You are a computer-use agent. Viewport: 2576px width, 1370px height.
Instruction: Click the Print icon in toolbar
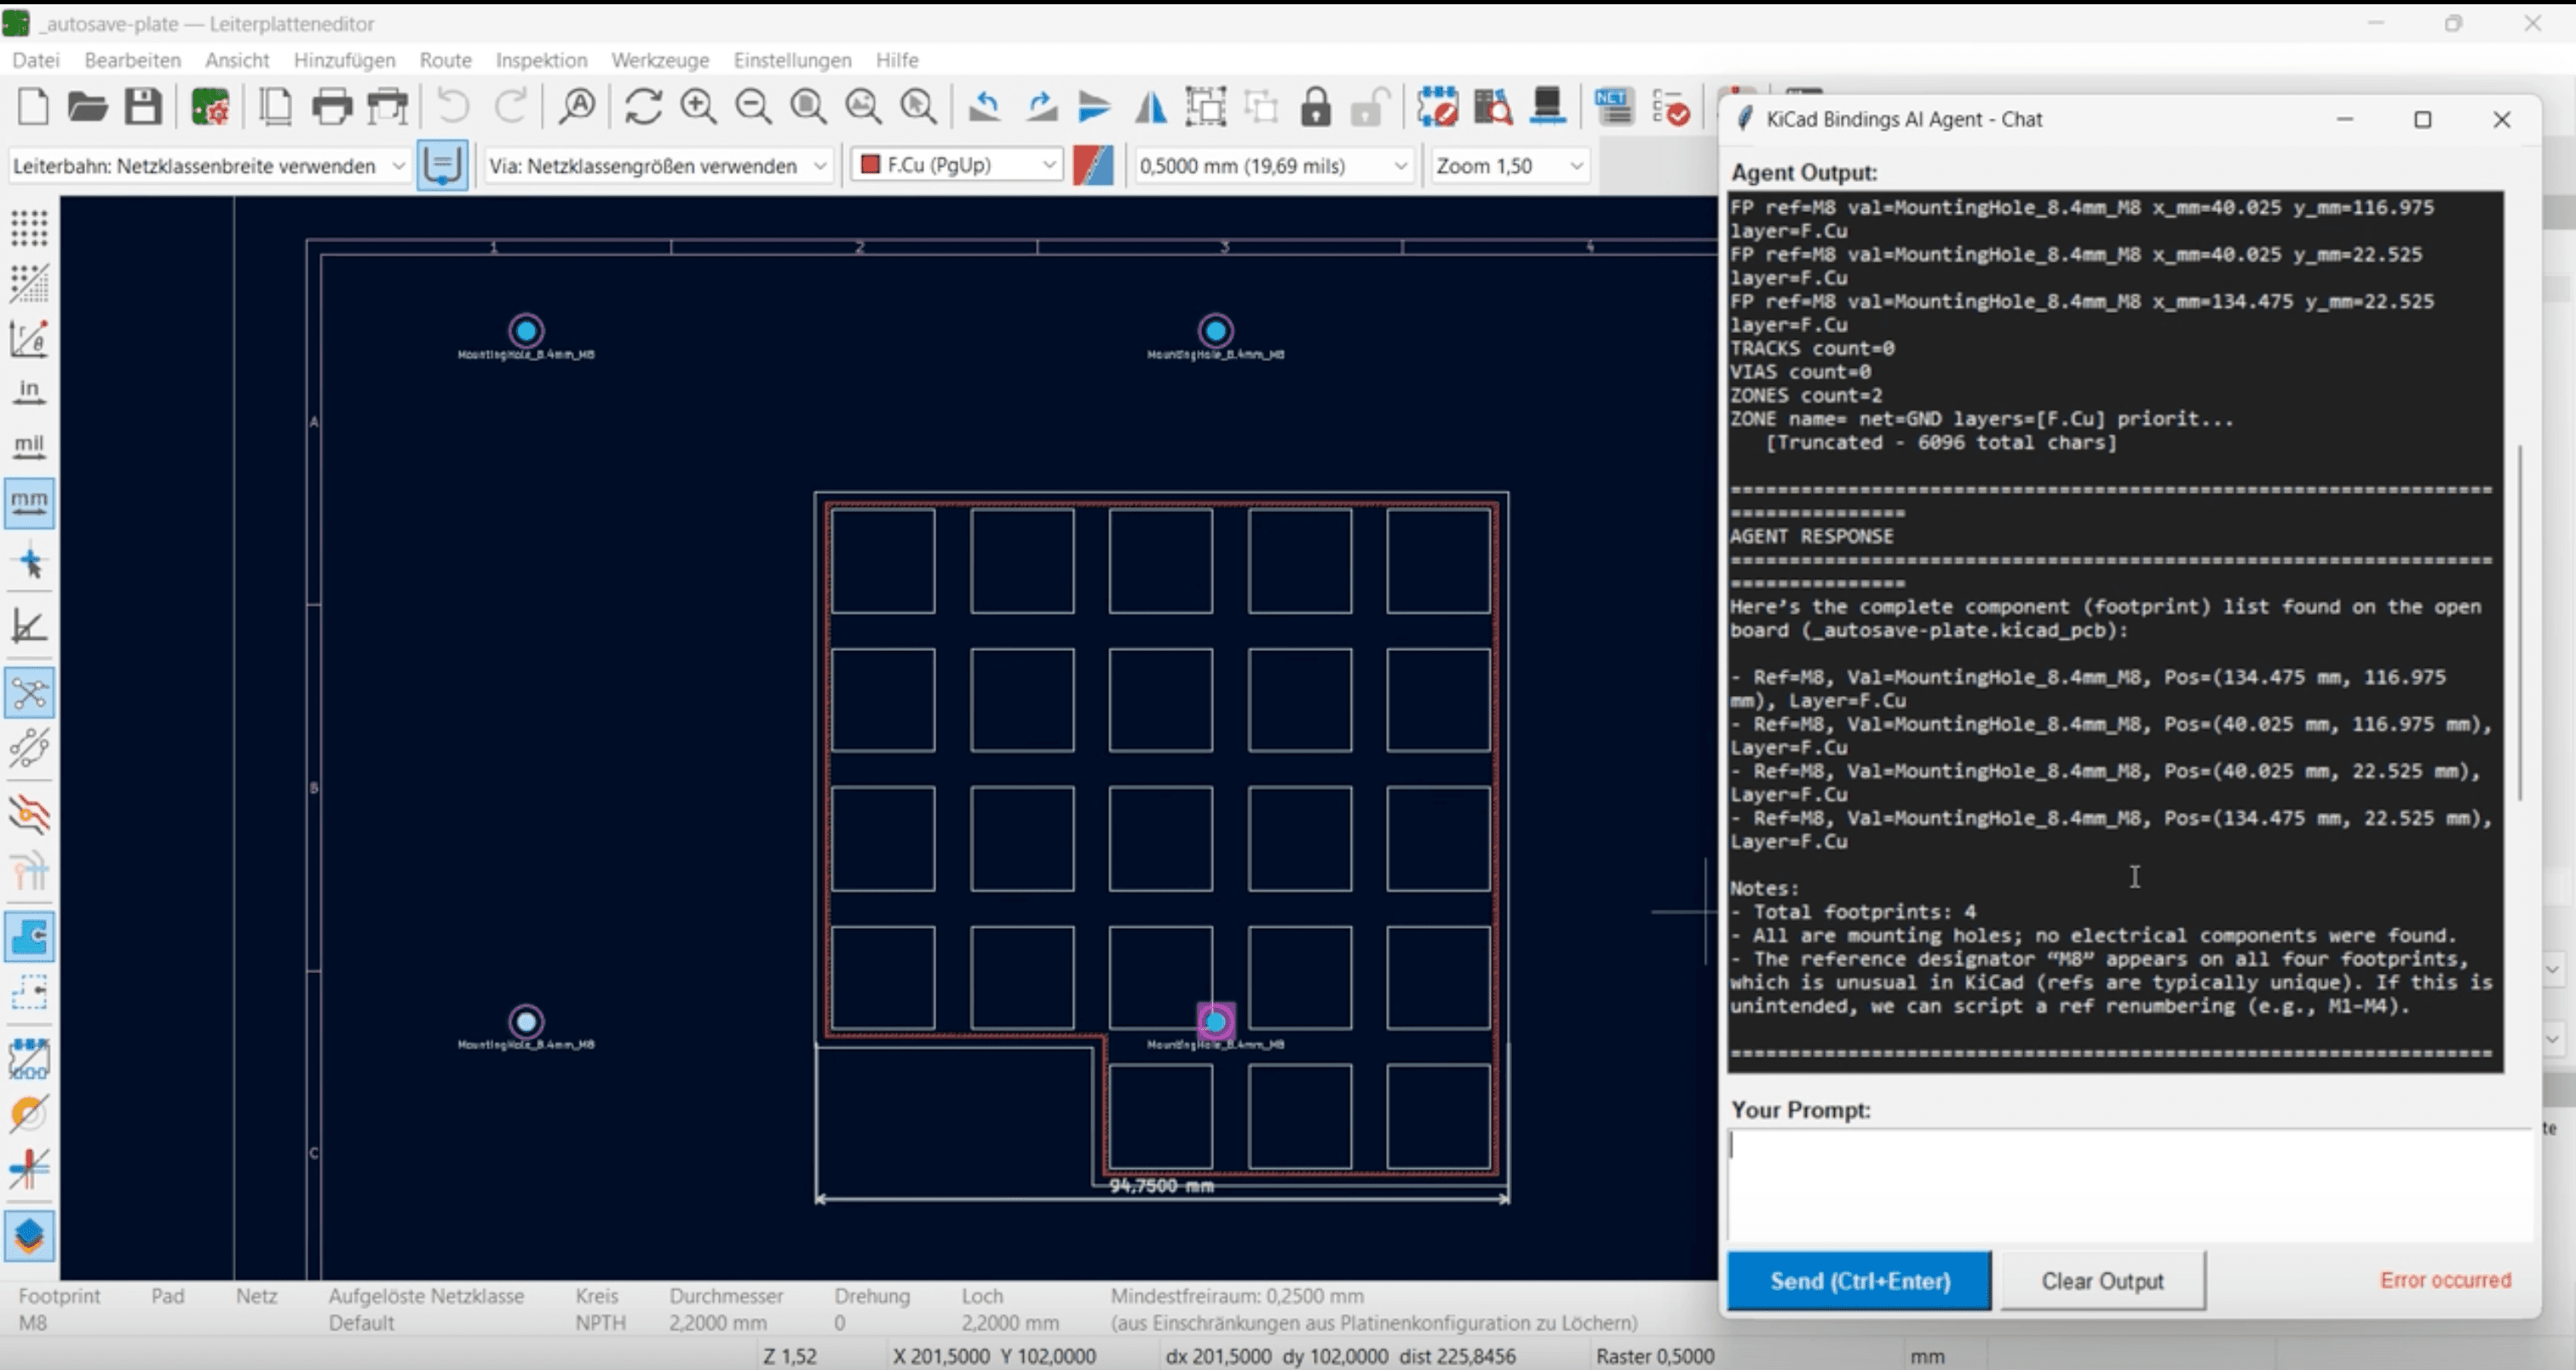(x=332, y=106)
